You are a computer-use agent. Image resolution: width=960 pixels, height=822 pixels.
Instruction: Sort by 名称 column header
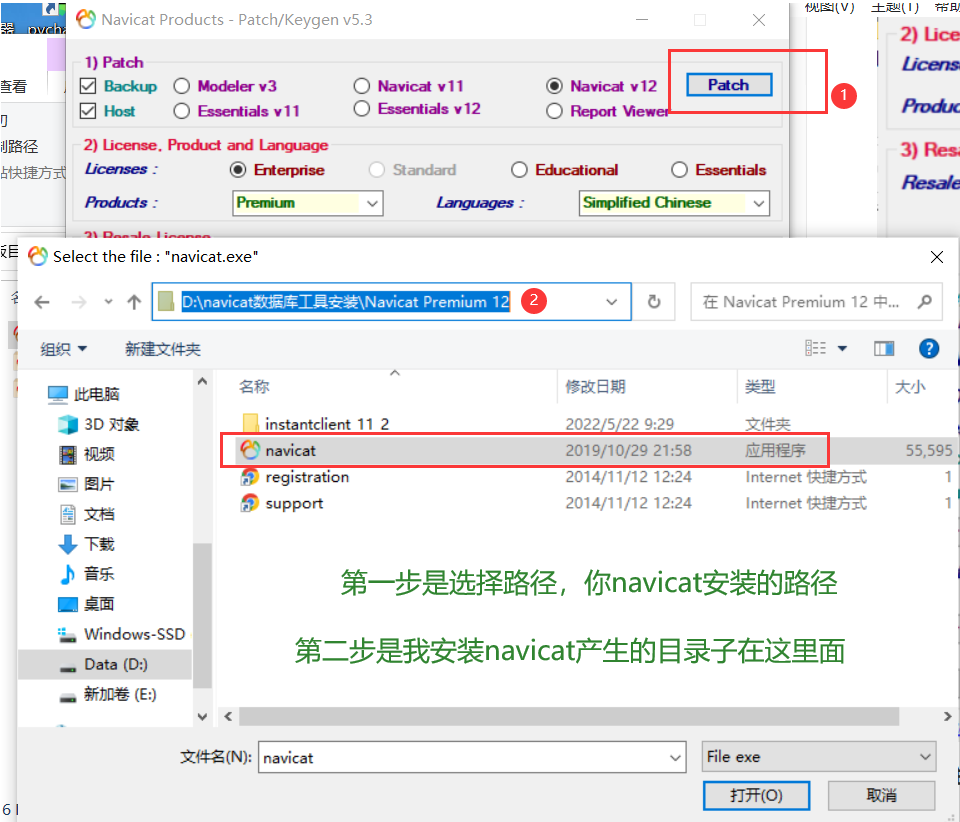point(253,387)
